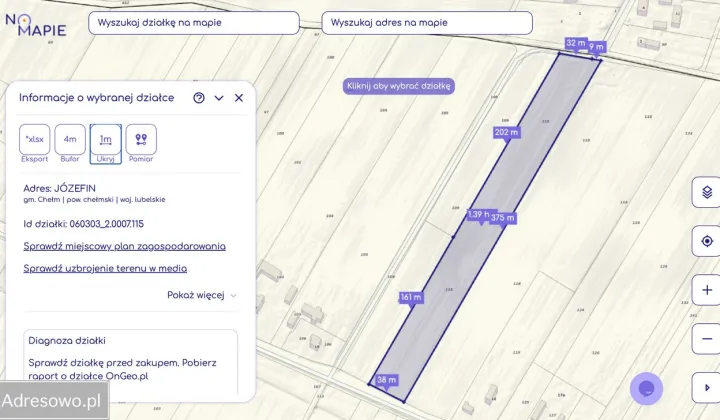Click the Wyszukaj działkę na mapie field
Image resolution: width=720 pixels, height=420 pixels.
coord(193,23)
